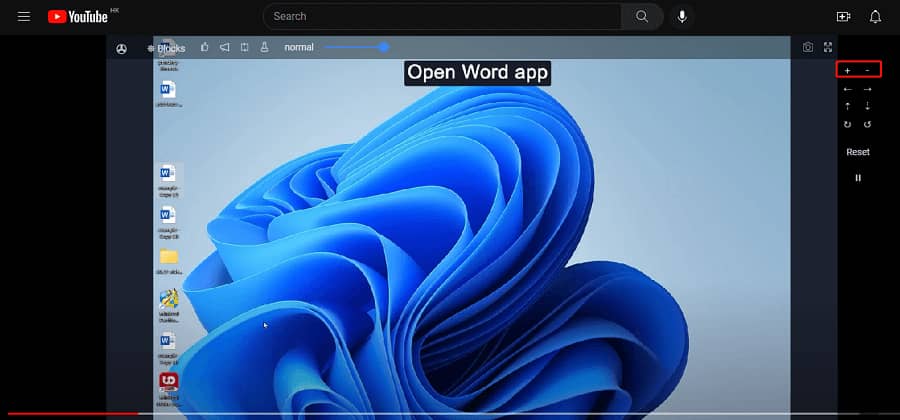Adjust the blue slider handle beside normal
Viewport: 900px width, 420px height.
point(384,47)
